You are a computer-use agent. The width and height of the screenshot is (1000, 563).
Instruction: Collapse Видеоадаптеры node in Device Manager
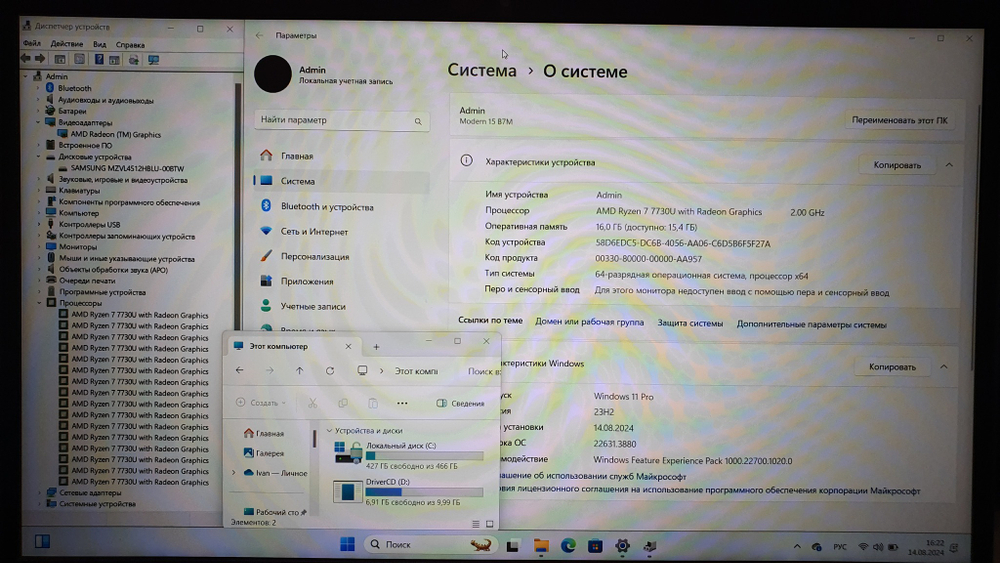pyautogui.click(x=38, y=122)
